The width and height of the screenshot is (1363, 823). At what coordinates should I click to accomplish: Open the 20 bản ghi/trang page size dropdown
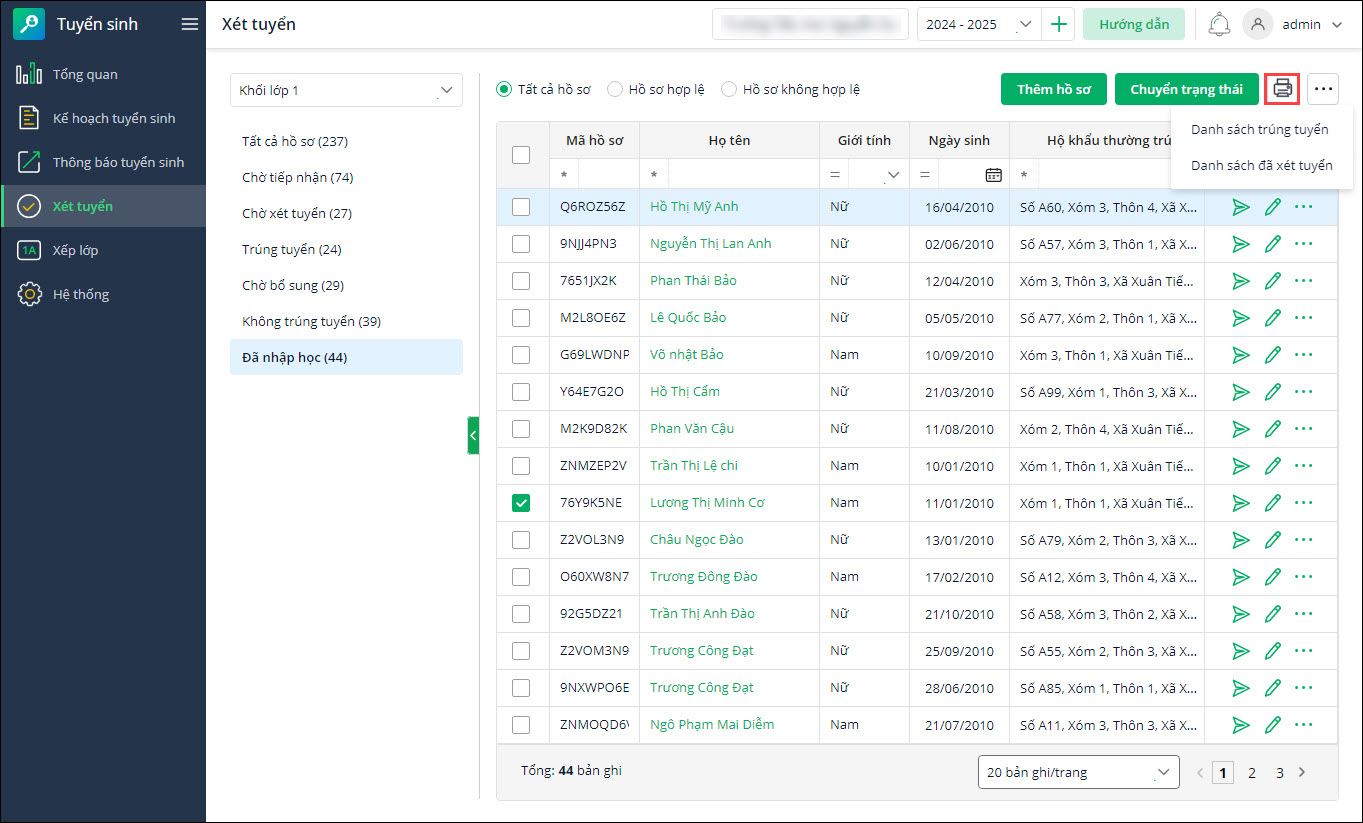point(1078,772)
